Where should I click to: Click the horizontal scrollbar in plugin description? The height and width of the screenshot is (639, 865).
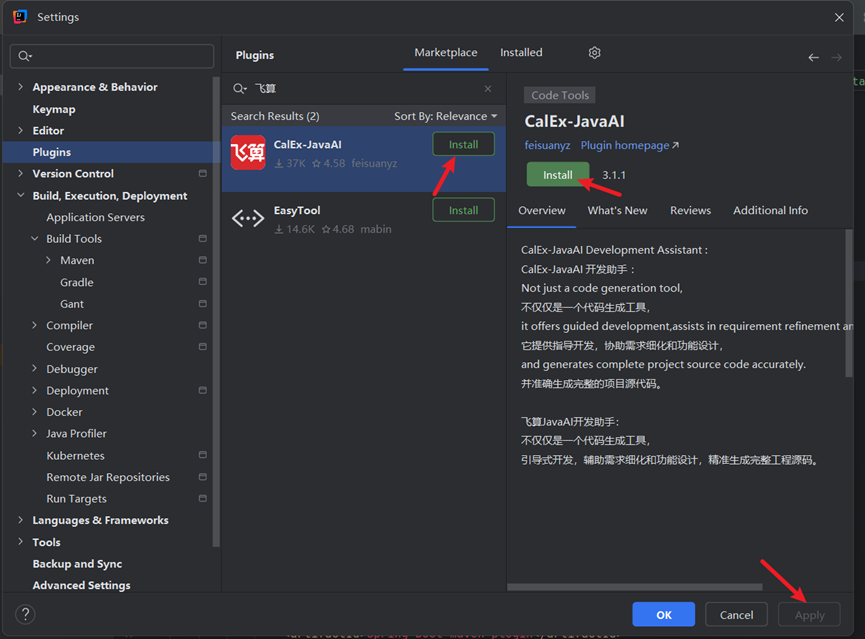(634, 587)
